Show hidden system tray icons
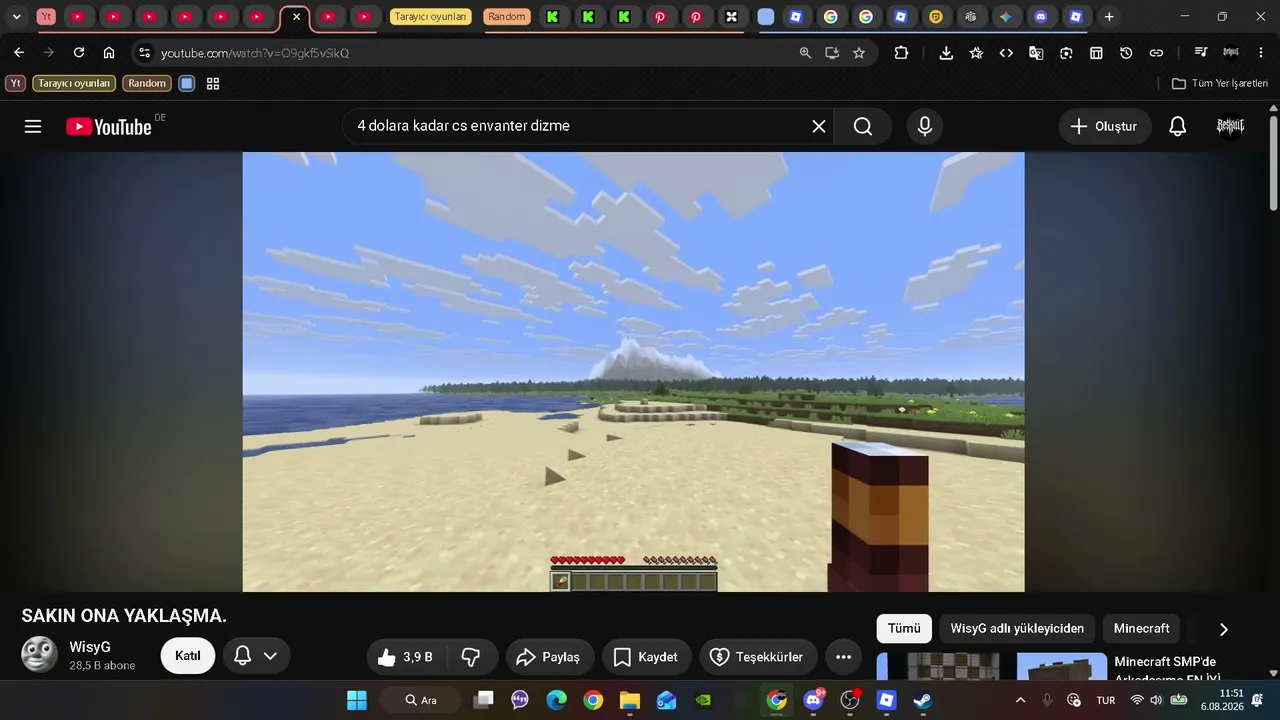The image size is (1280, 720). tap(1020, 700)
